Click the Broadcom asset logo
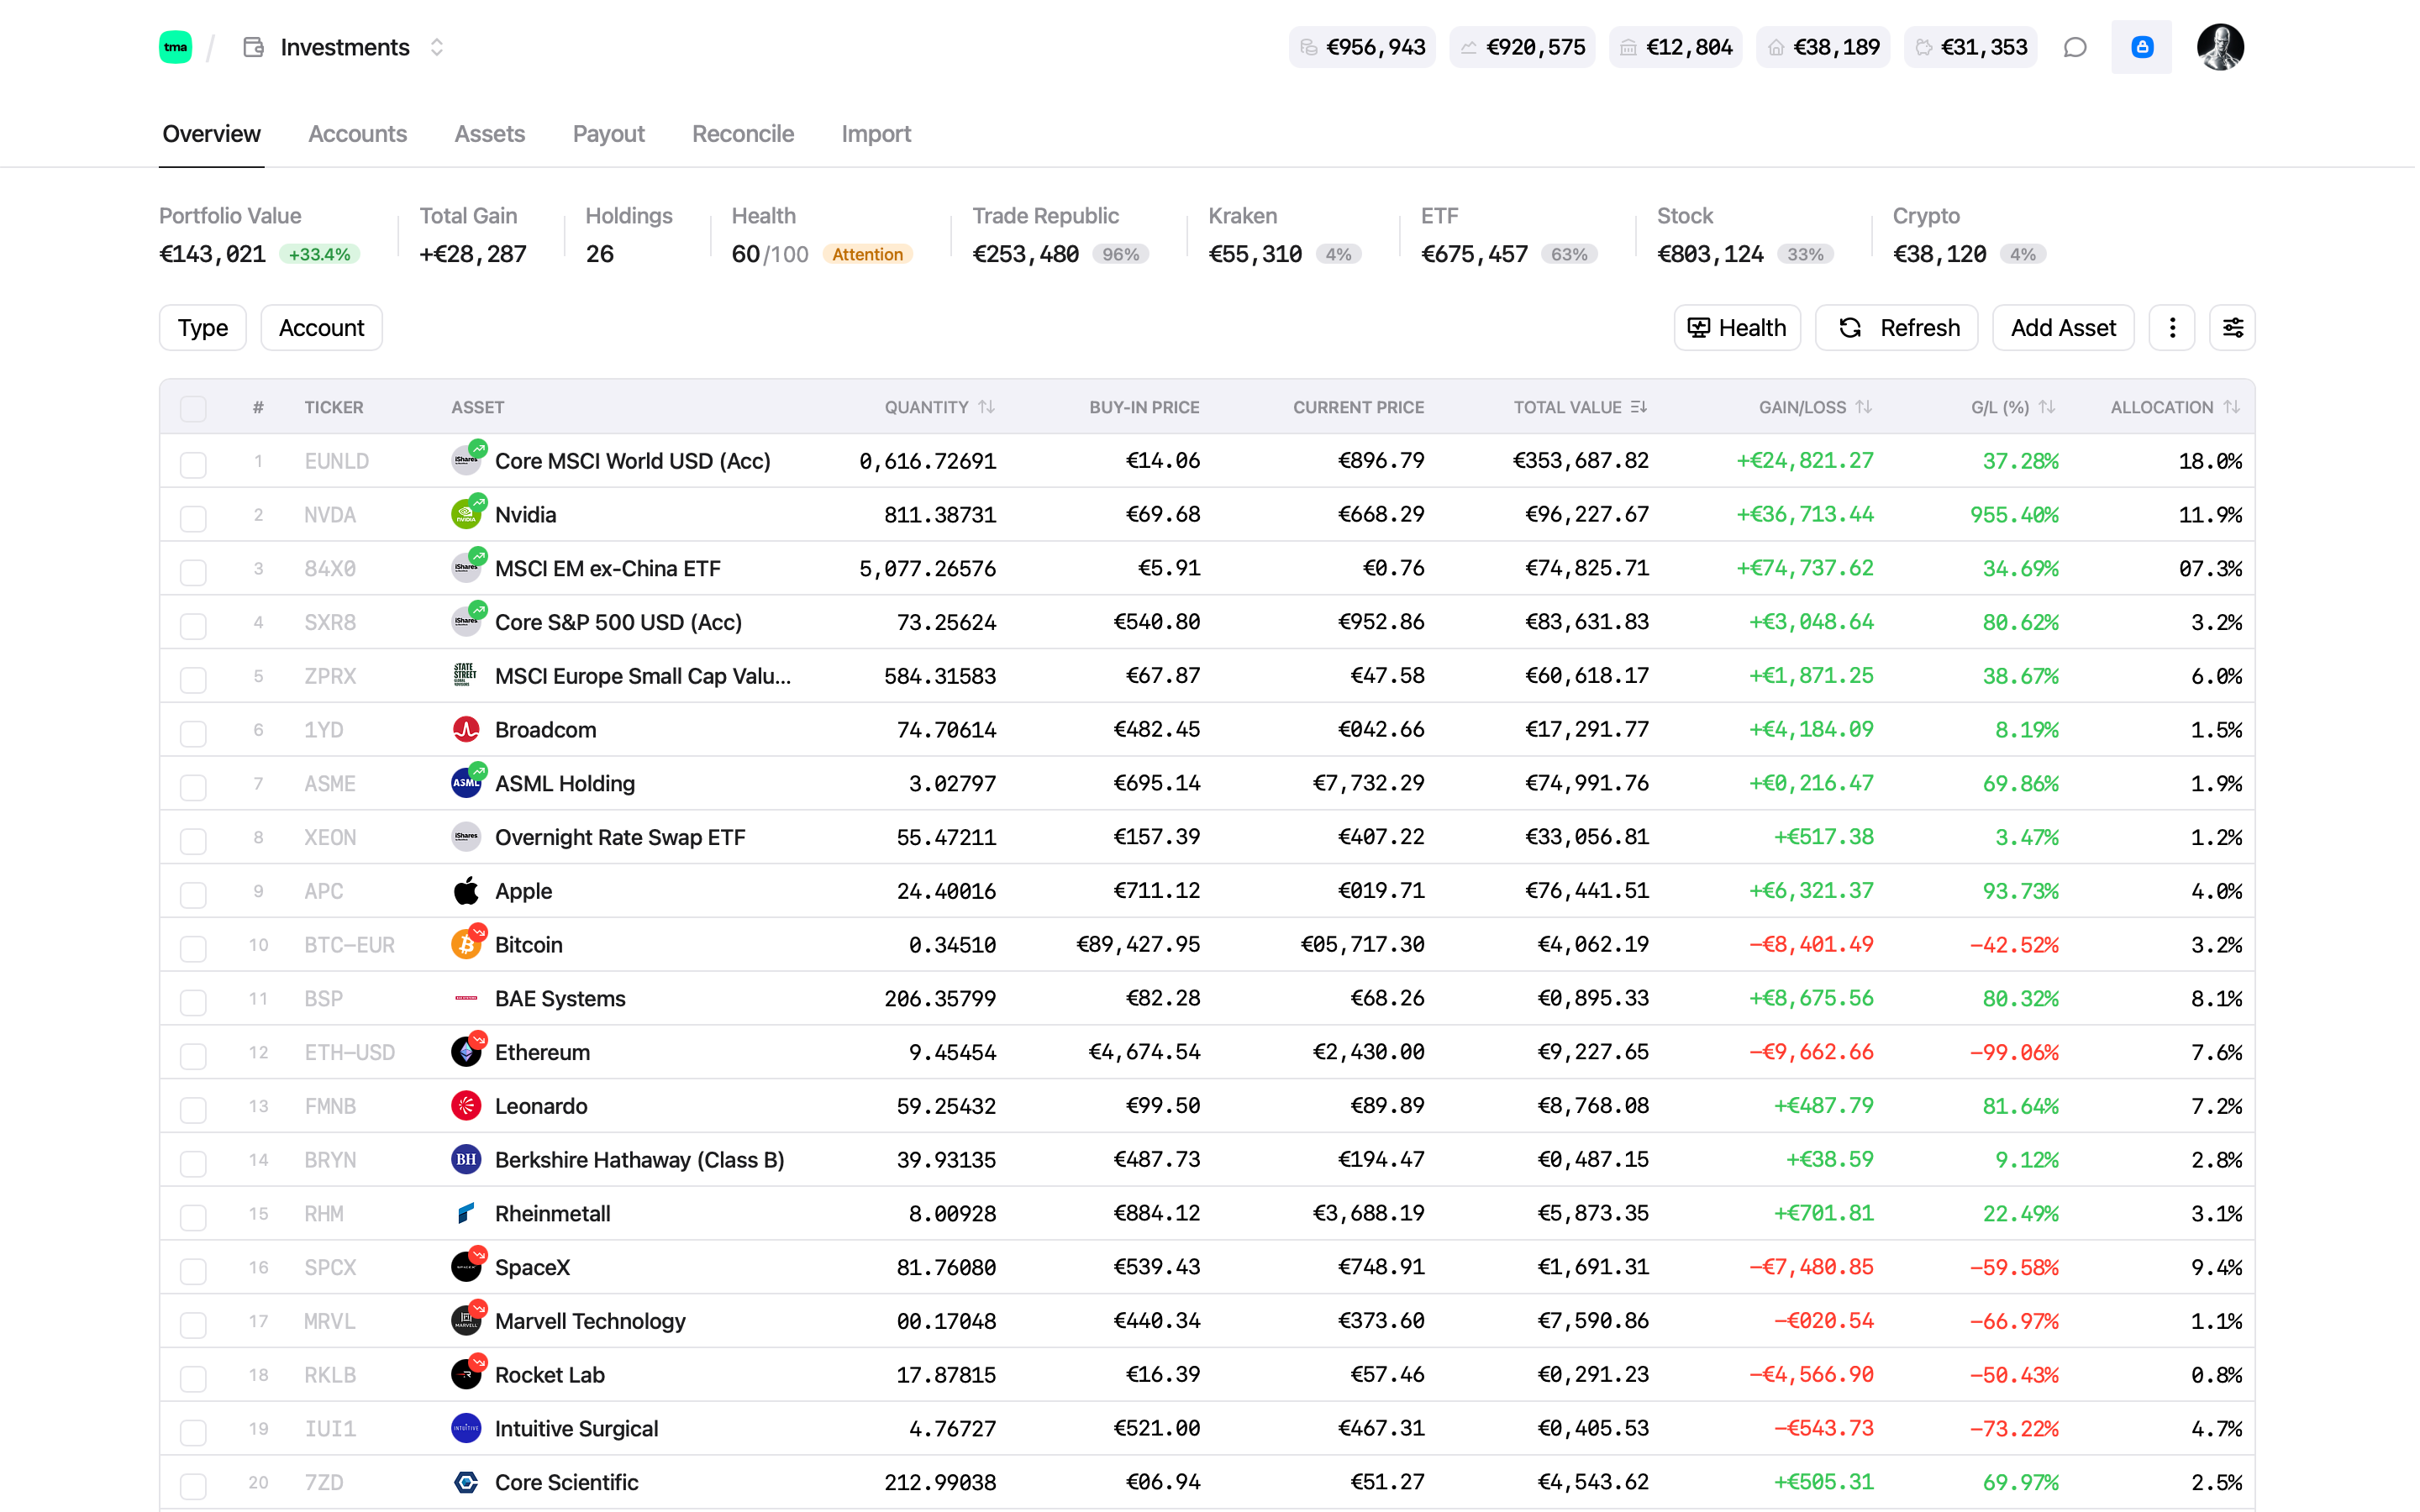The height and width of the screenshot is (1512, 2420). (466, 730)
